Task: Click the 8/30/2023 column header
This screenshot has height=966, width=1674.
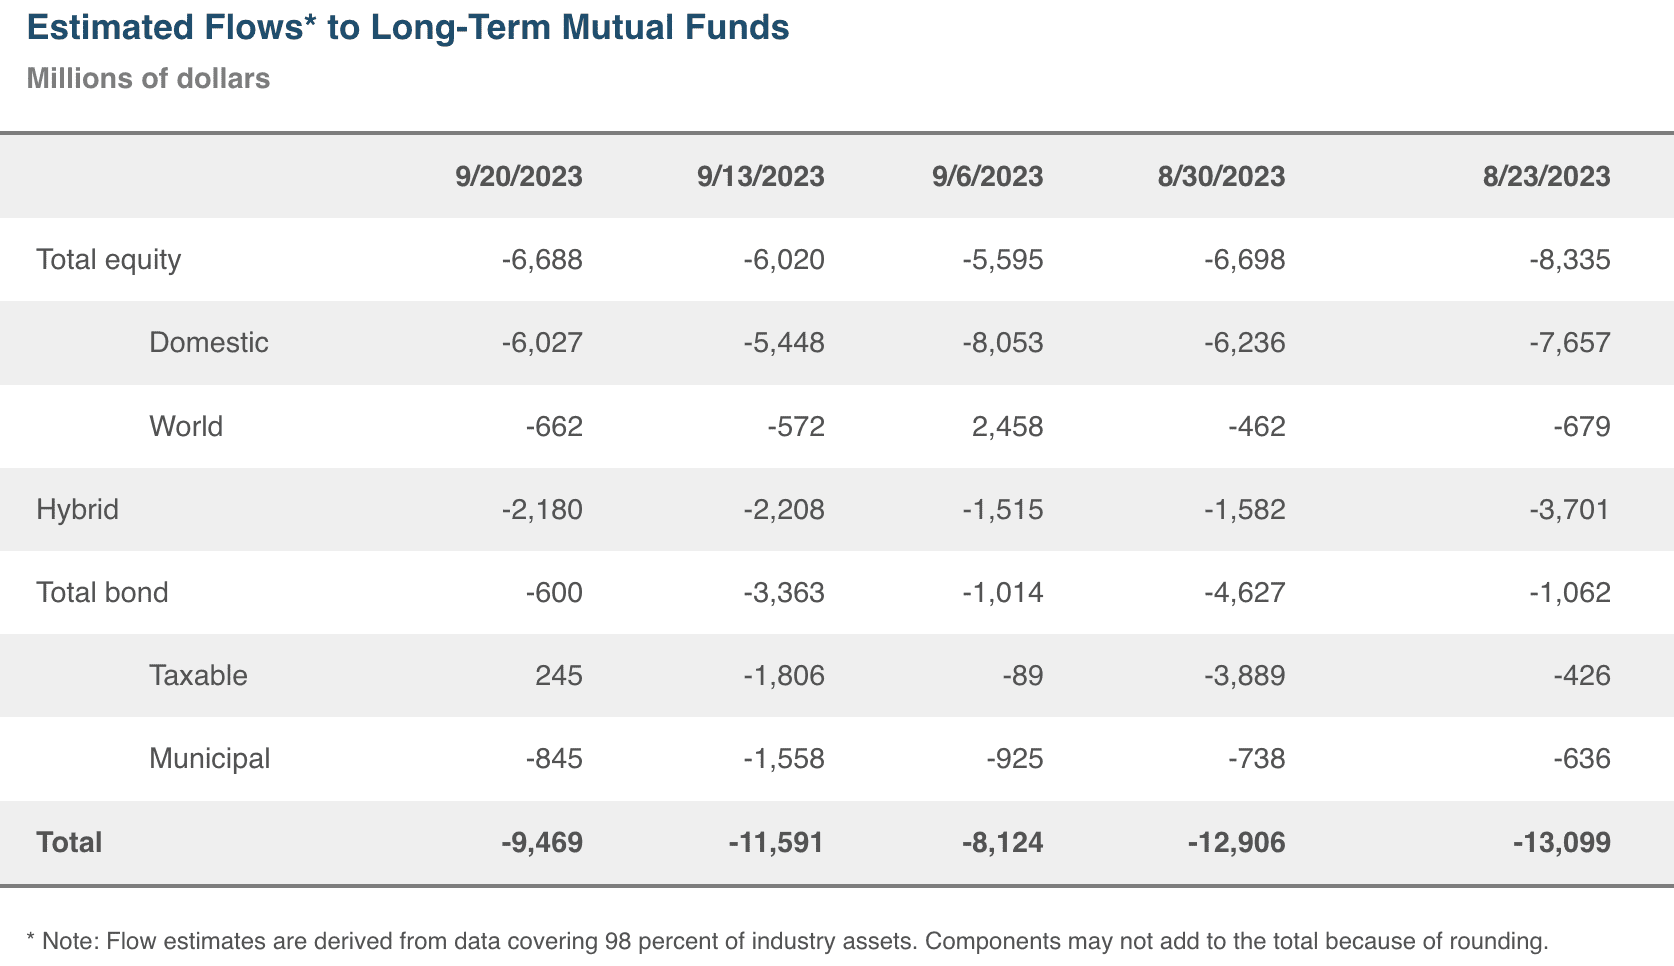Action: coord(1221,177)
